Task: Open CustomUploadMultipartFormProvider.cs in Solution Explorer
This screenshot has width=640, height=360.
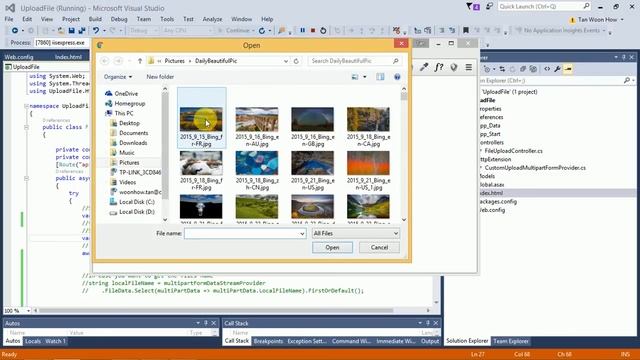Action: click(535, 168)
